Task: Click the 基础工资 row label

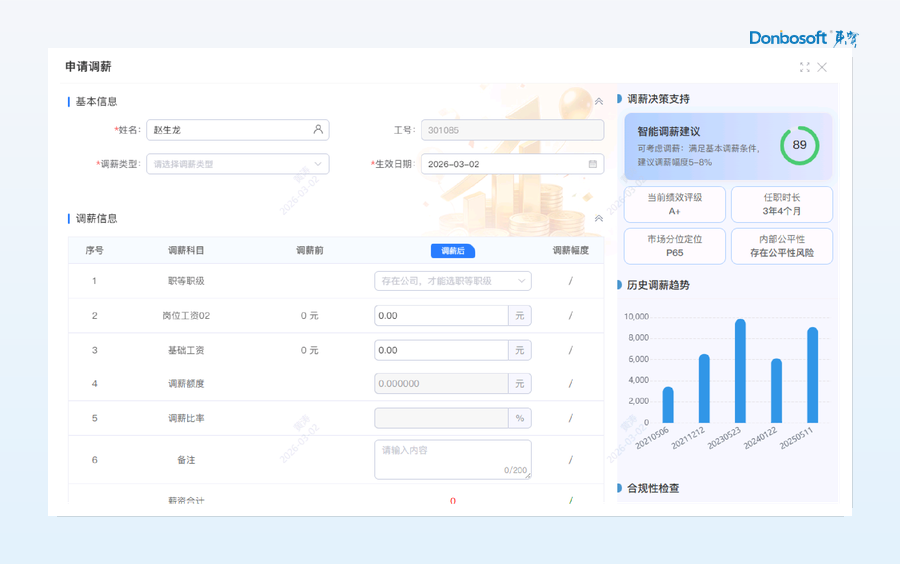Action: 186,350
